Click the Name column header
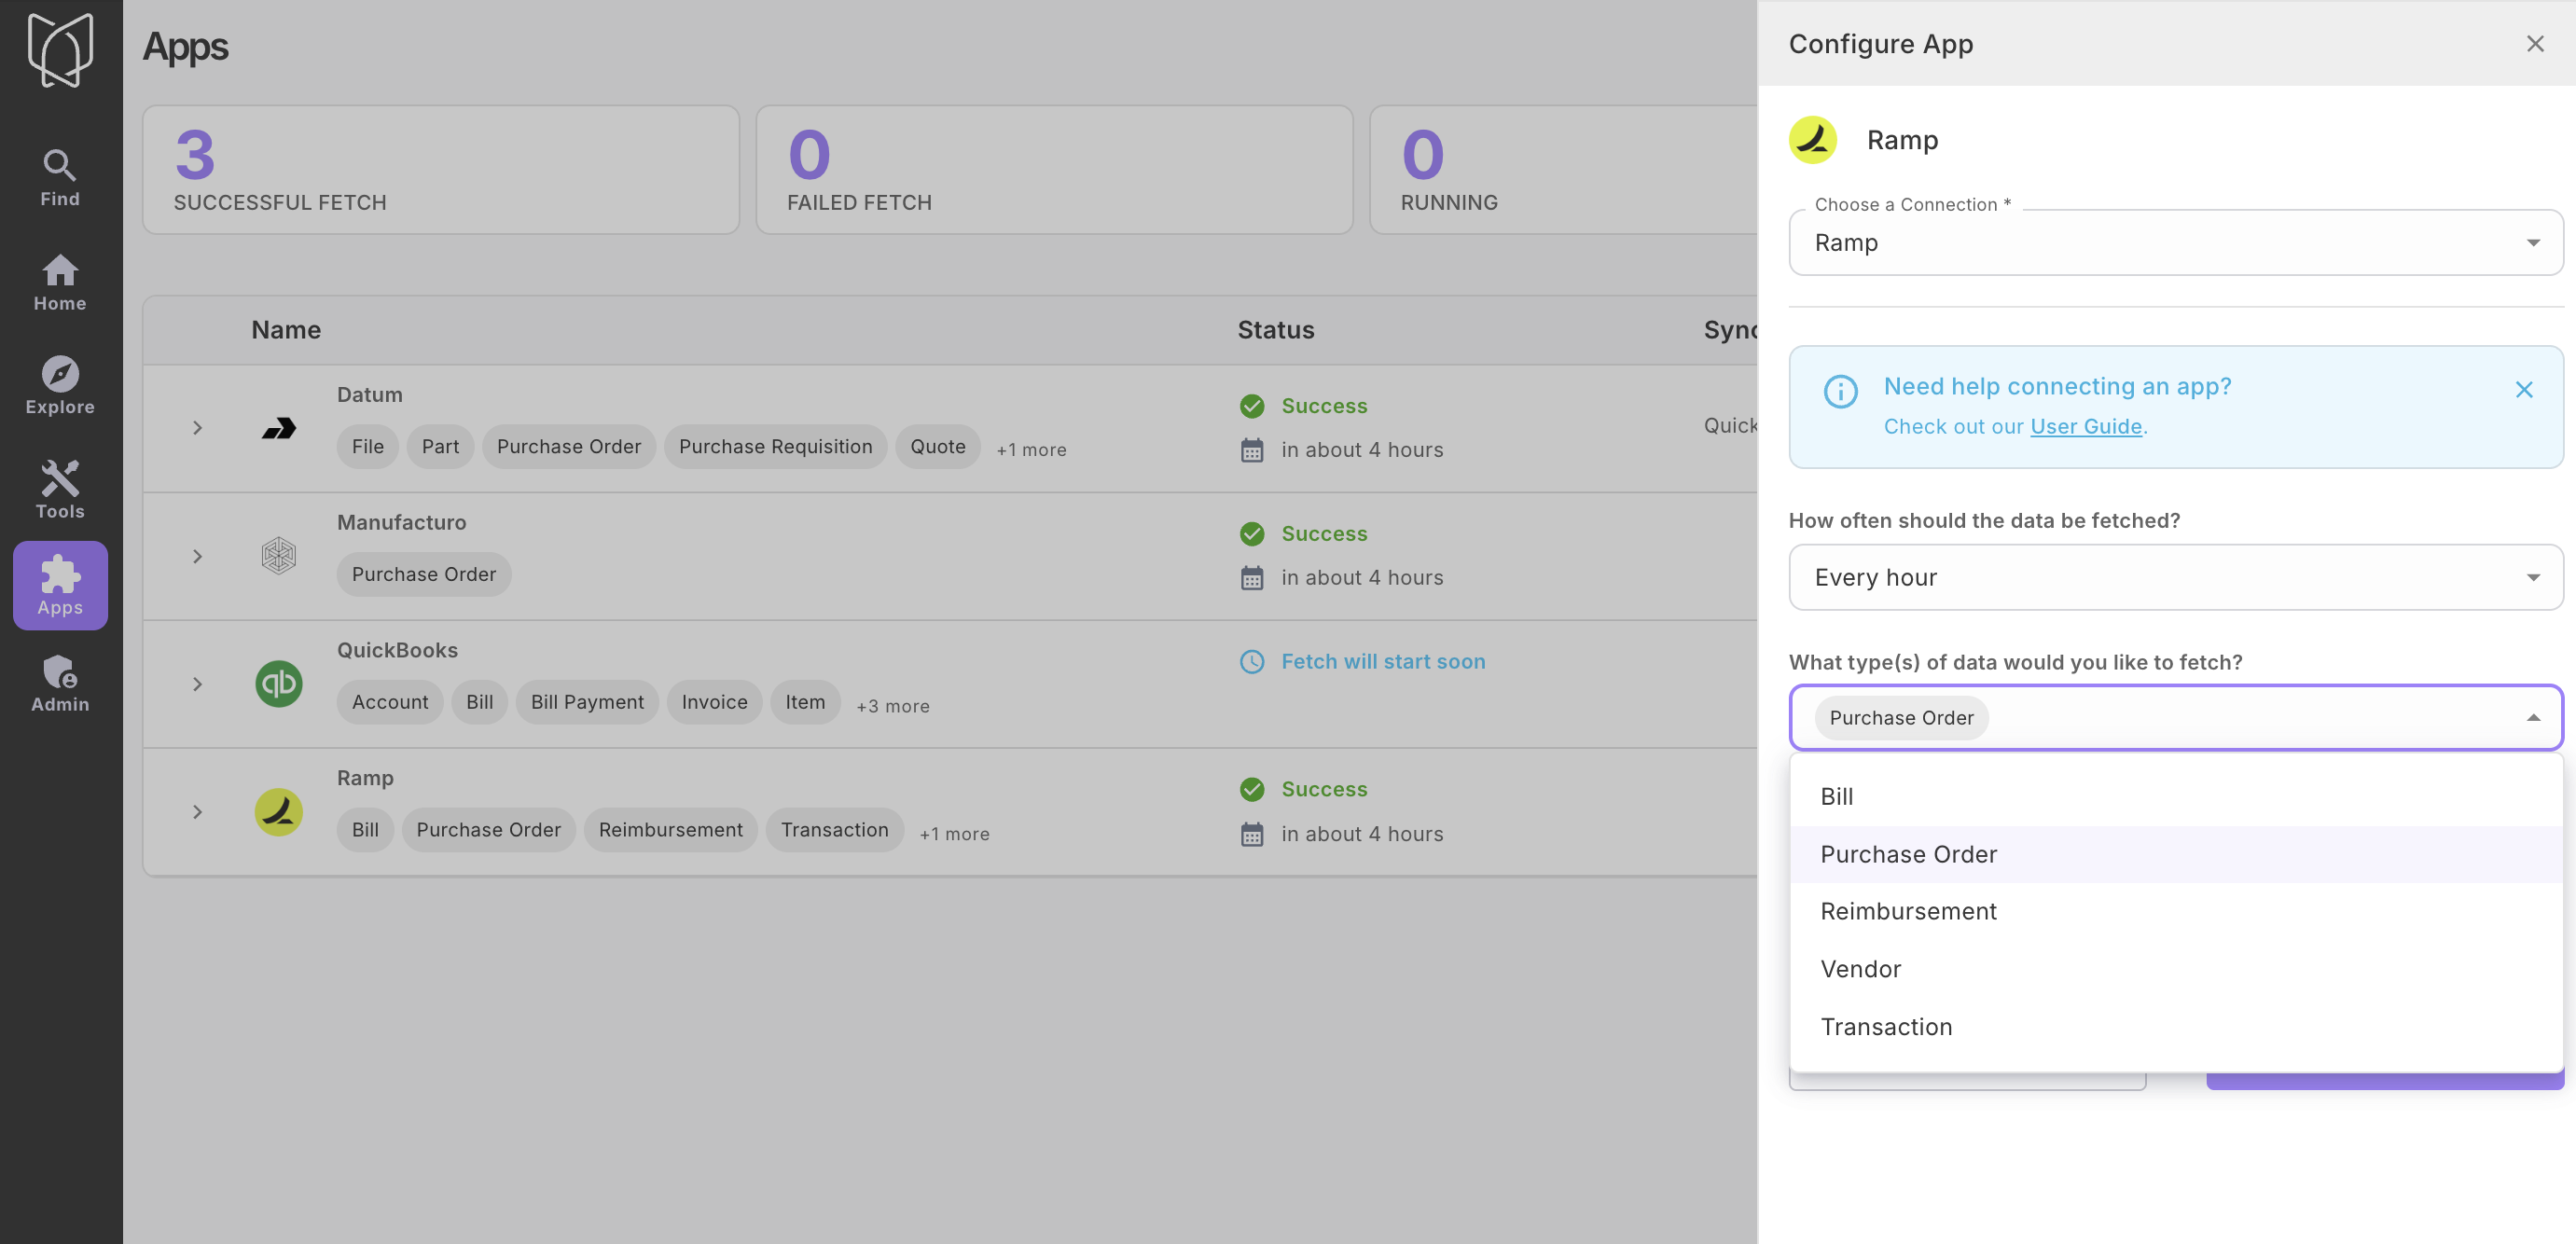This screenshot has width=2576, height=1244. click(286, 330)
